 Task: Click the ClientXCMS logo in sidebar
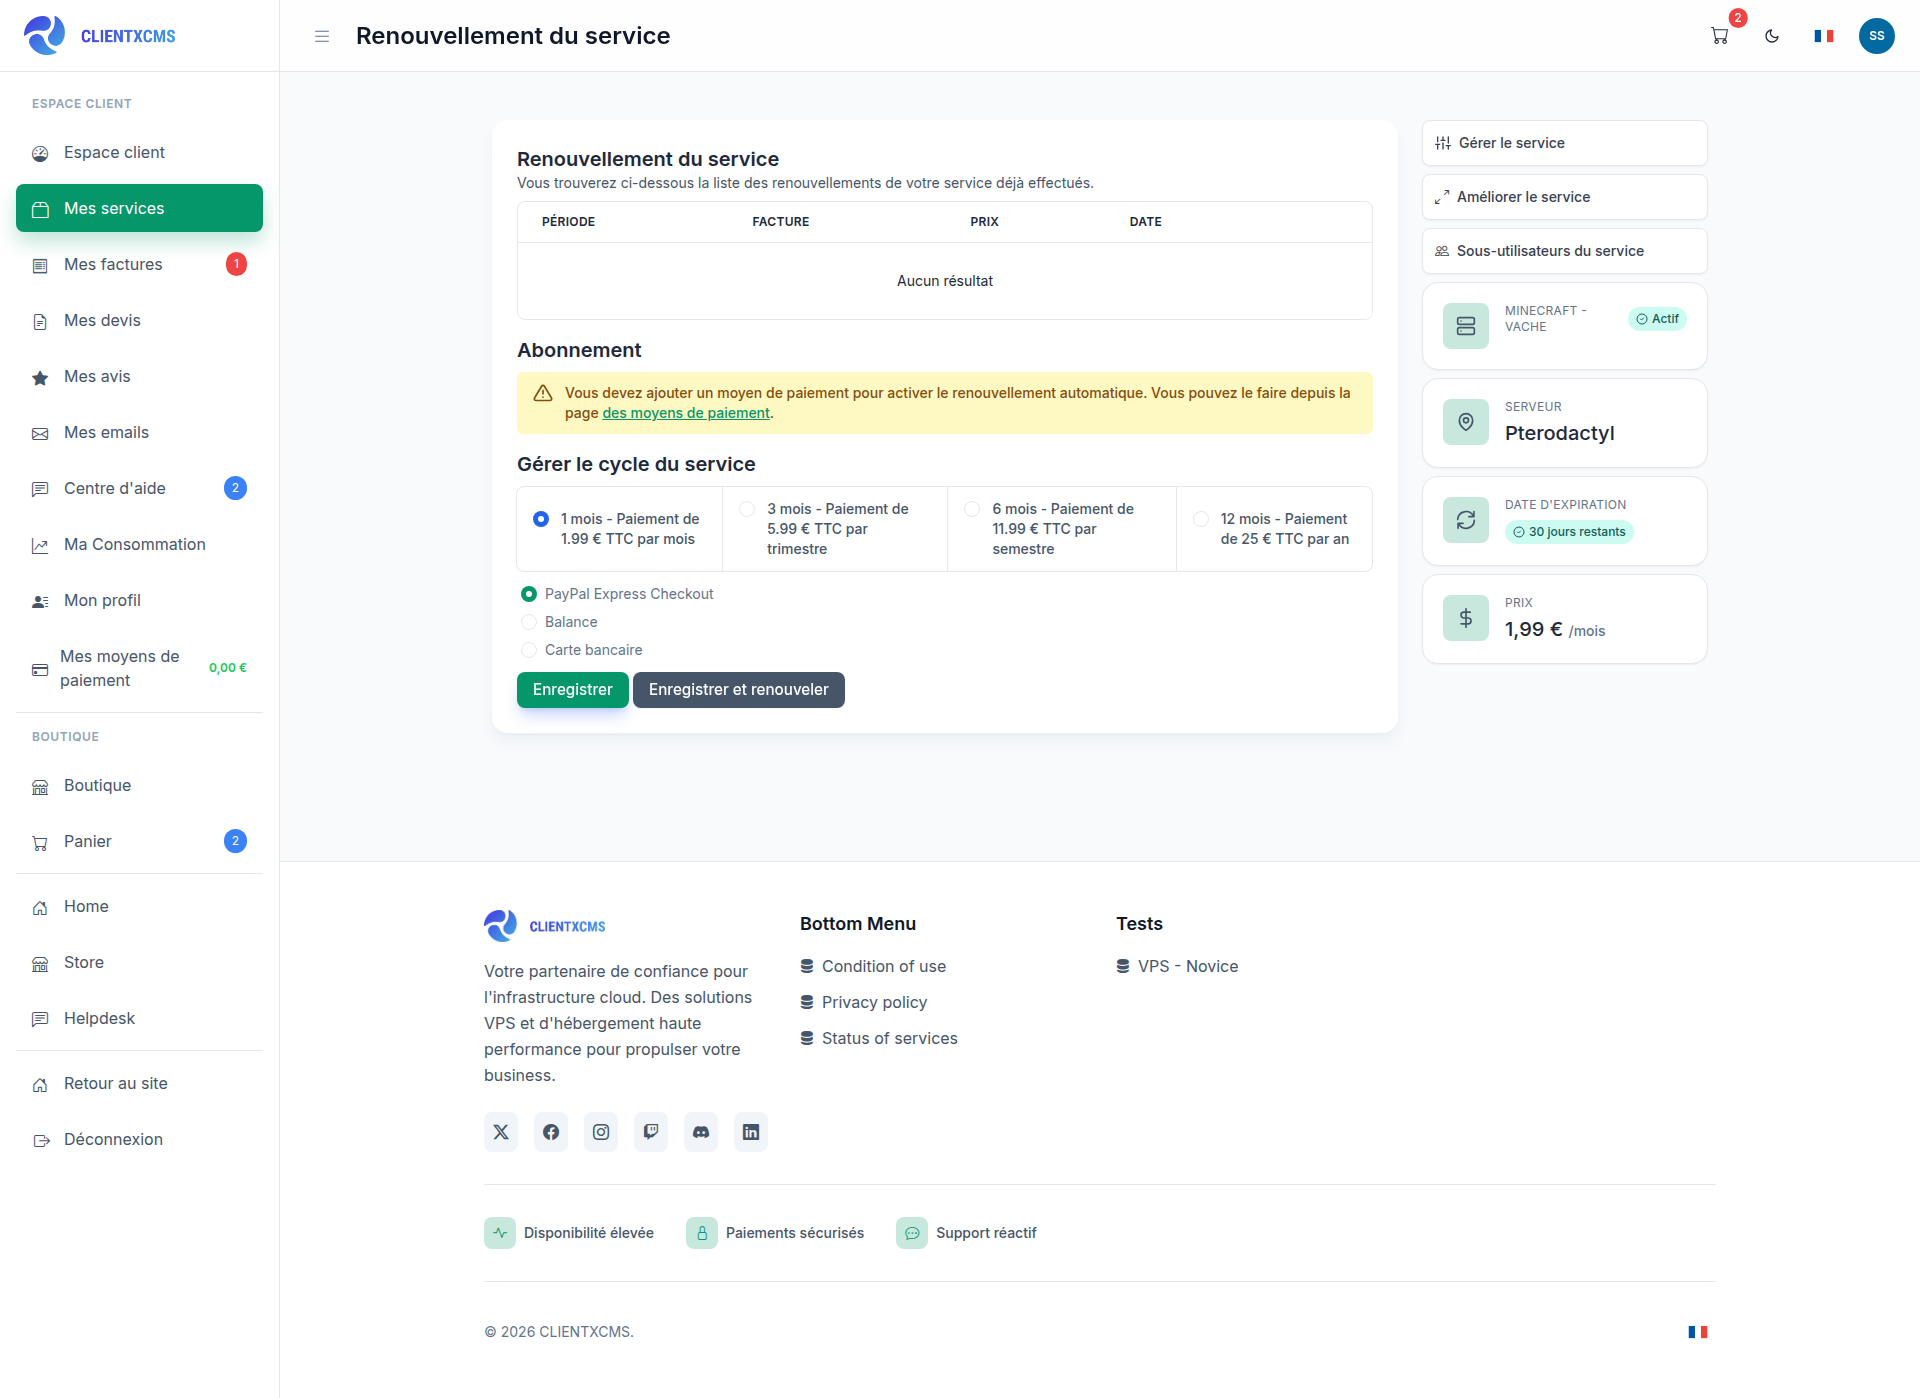(x=100, y=36)
